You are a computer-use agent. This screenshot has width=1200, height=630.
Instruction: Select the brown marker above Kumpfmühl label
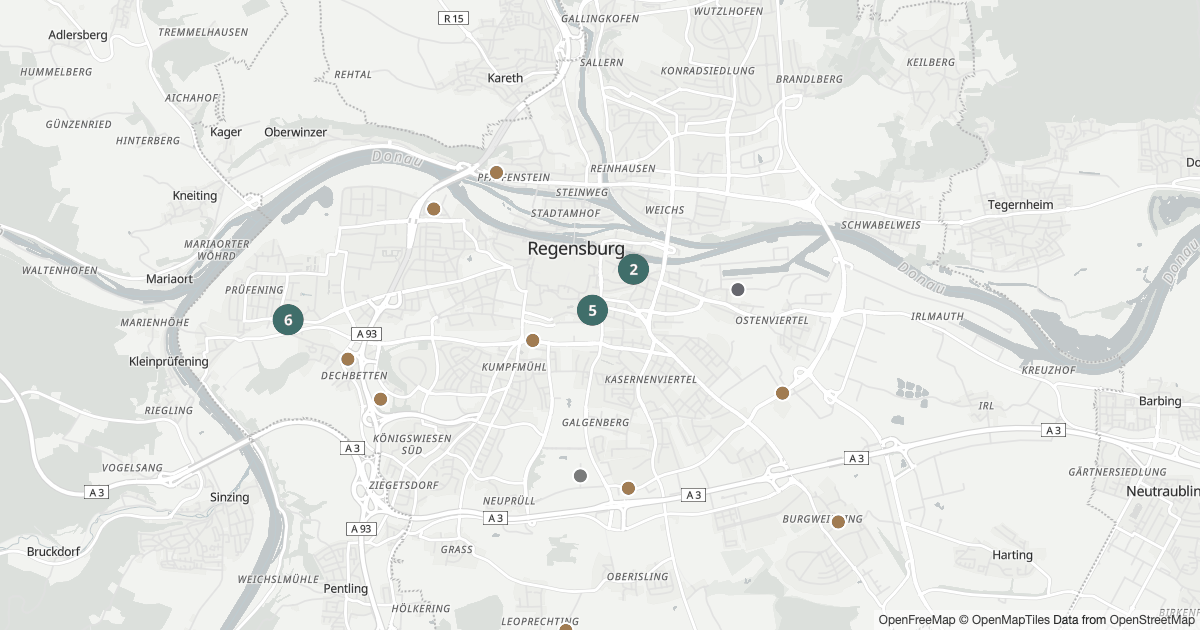tap(533, 340)
